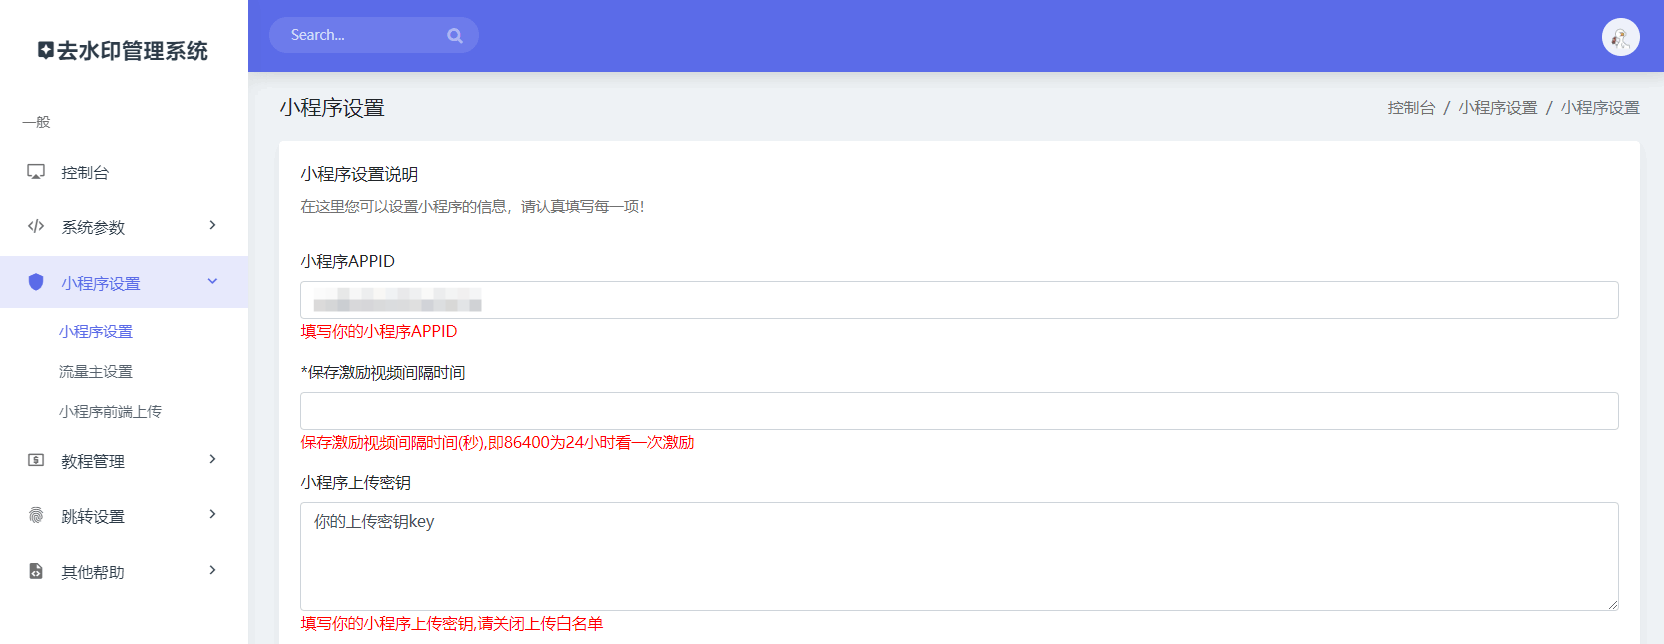Click the textarea resize handle corner
Viewport: 1664px width, 644px height.
[1612, 604]
